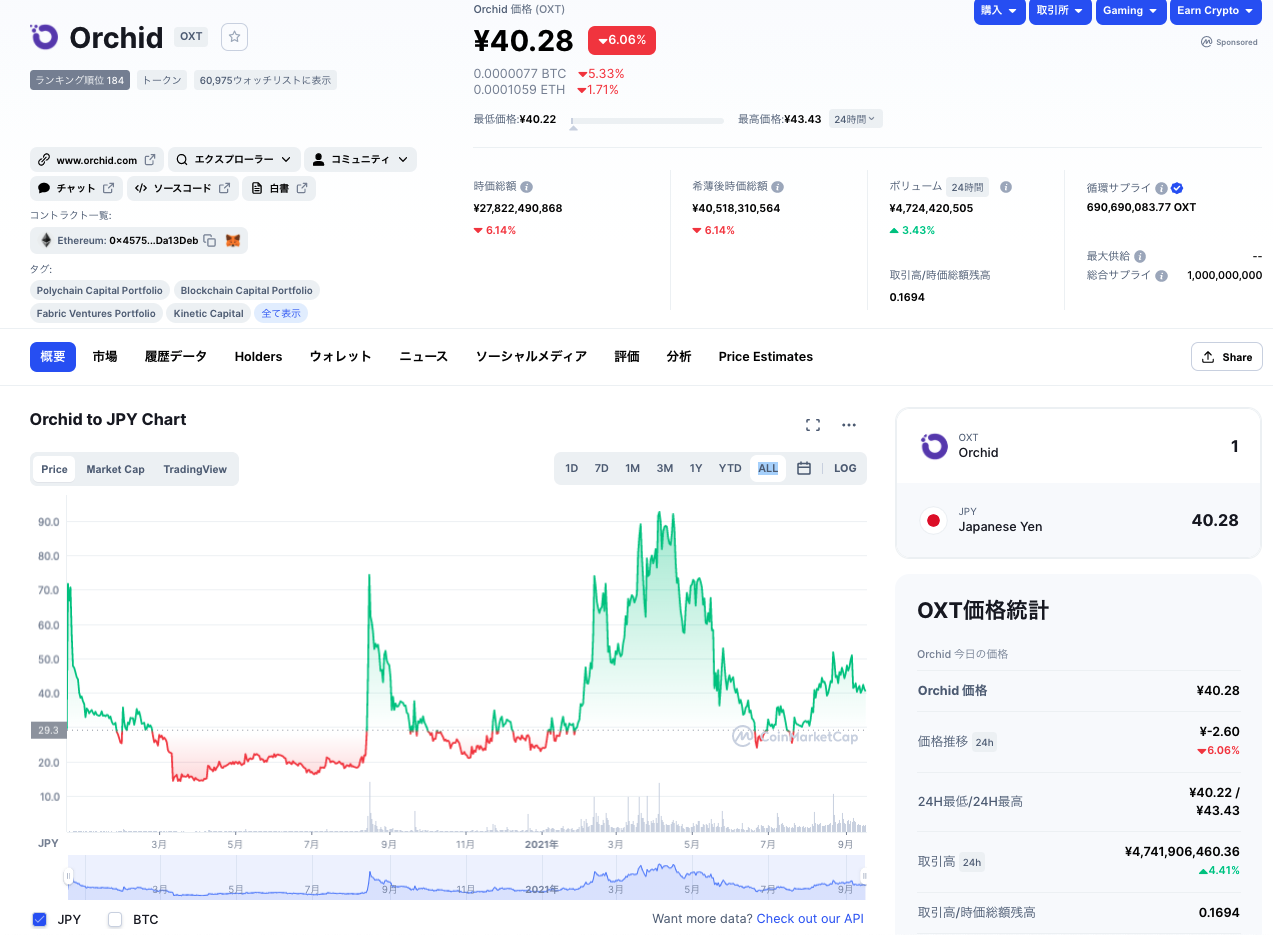Open fullscreen chart view

click(x=813, y=425)
